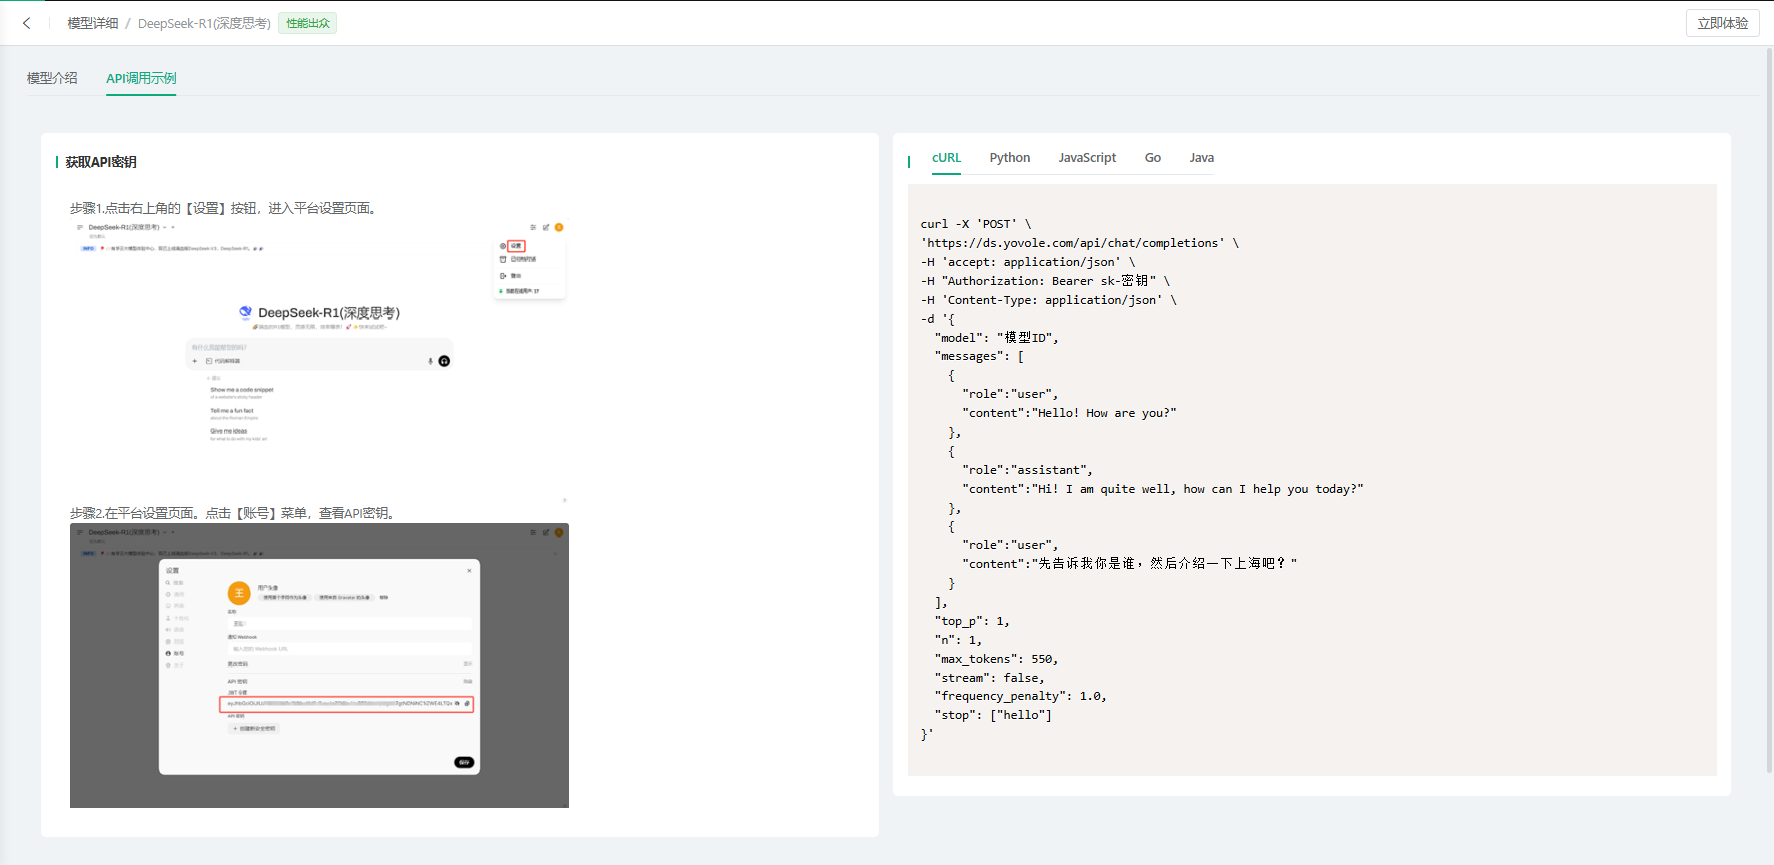
Task: Click the 性能出众 tag badge
Action: pyautogui.click(x=308, y=23)
